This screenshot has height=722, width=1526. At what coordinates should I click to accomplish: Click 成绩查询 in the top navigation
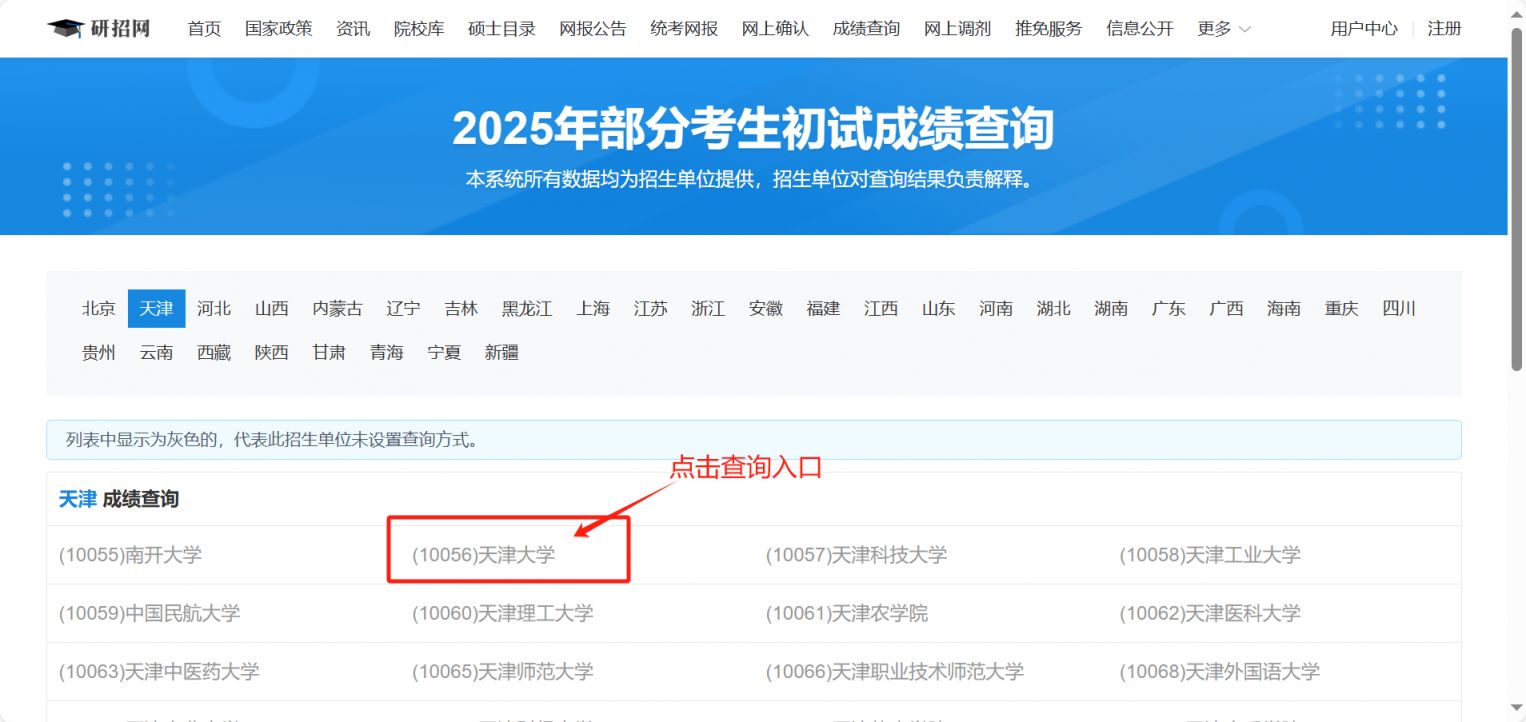click(866, 29)
